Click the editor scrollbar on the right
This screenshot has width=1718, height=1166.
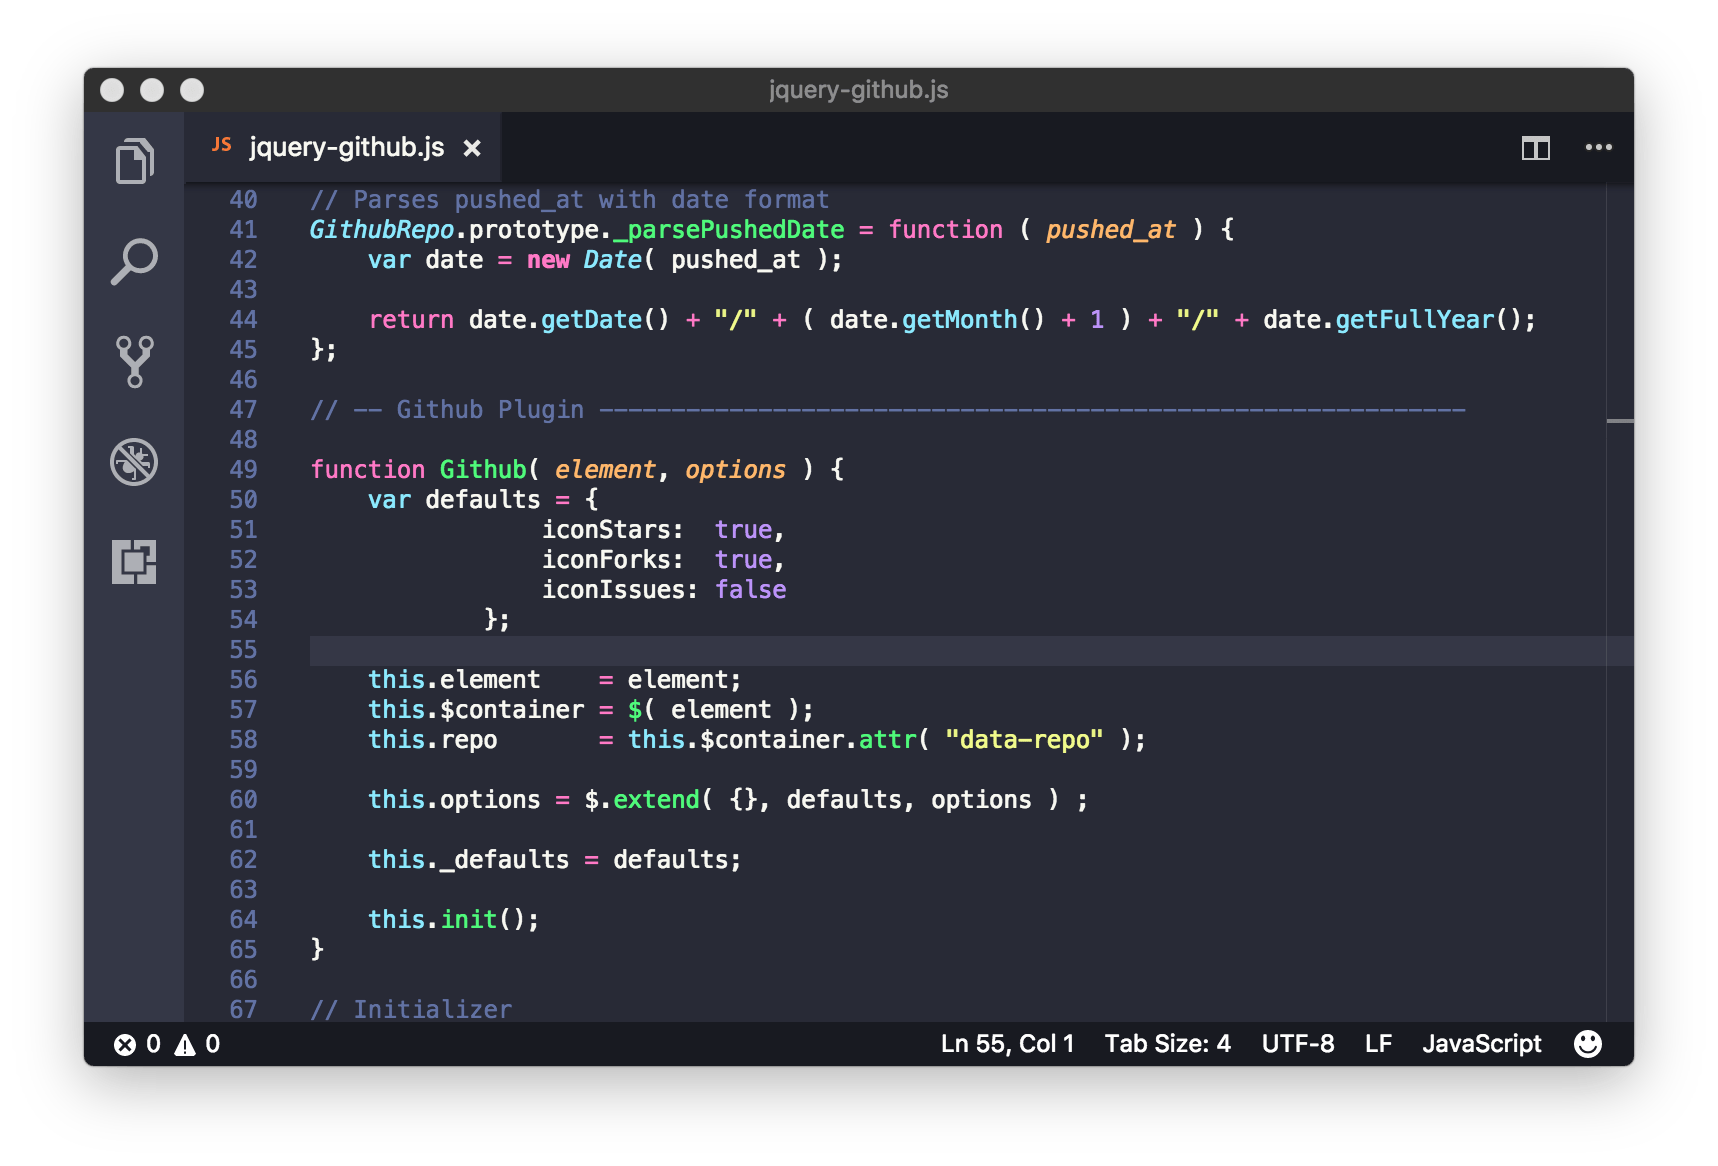1622,420
